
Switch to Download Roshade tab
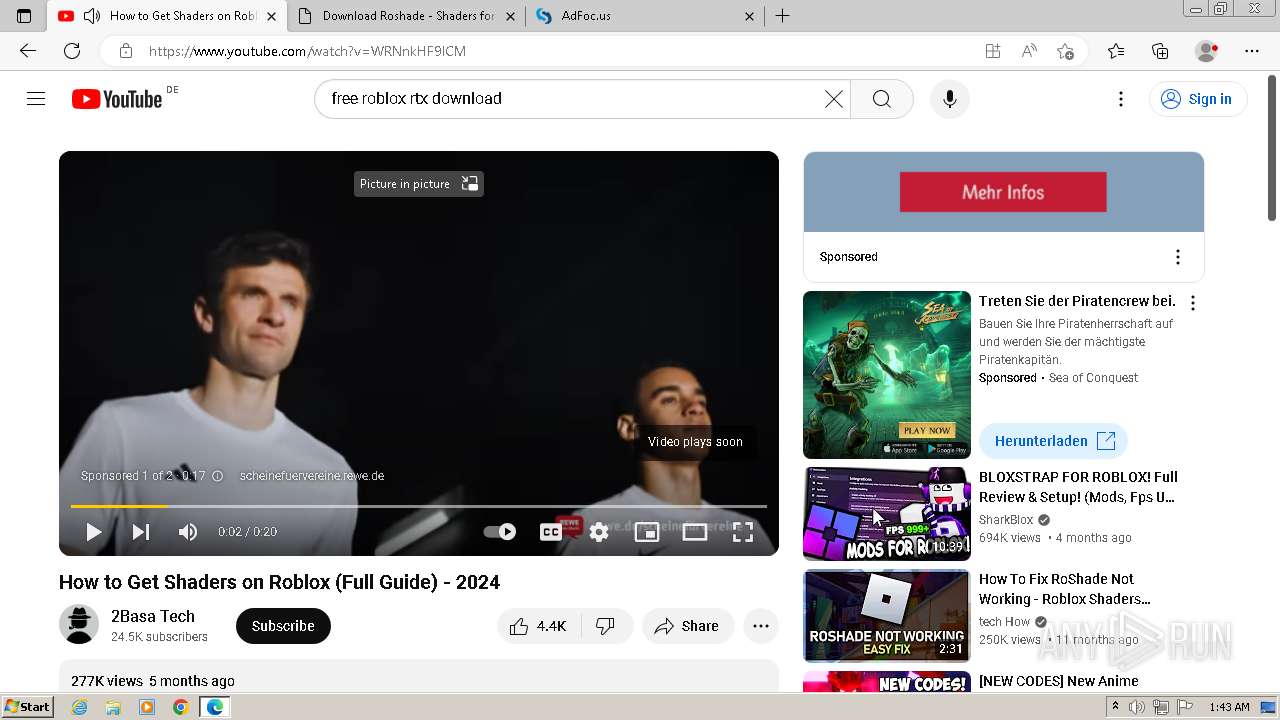coord(408,16)
